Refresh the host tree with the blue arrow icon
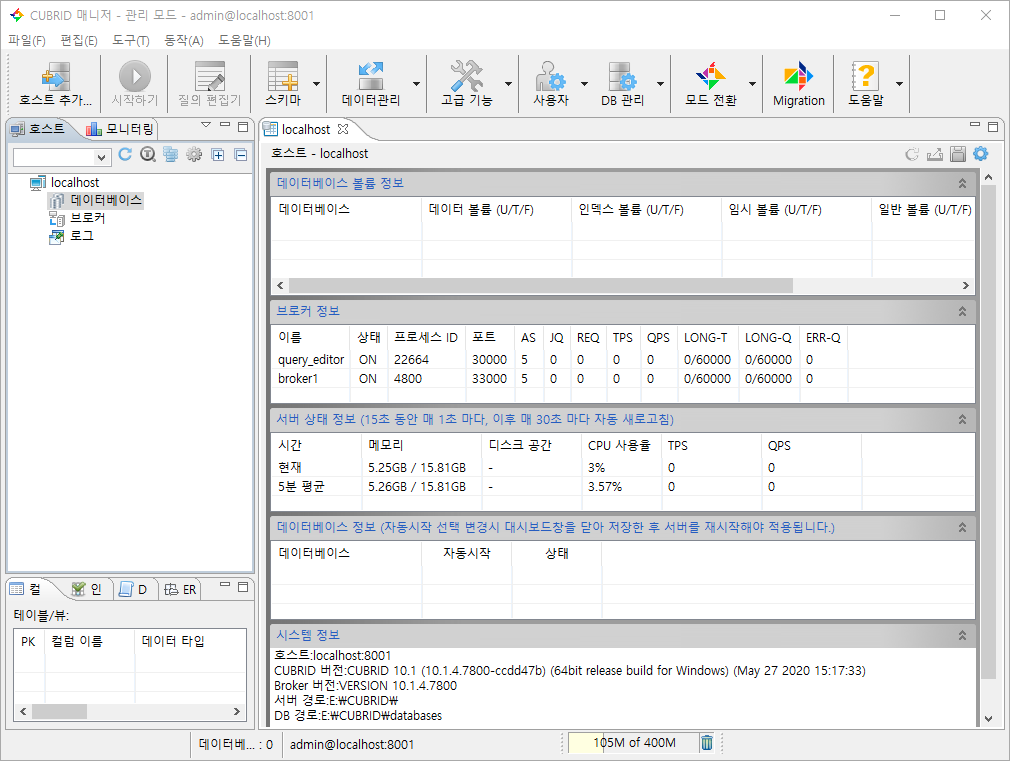This screenshot has width=1010, height=761. click(x=125, y=154)
